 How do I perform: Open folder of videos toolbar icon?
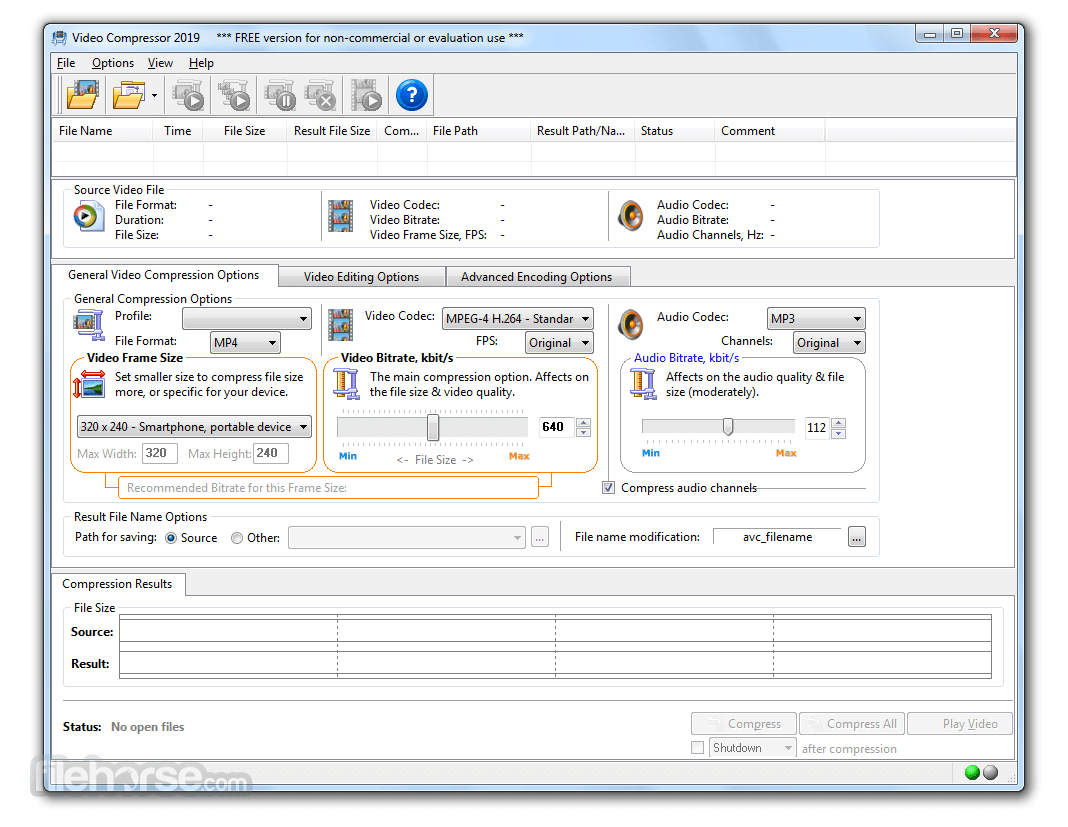[129, 95]
